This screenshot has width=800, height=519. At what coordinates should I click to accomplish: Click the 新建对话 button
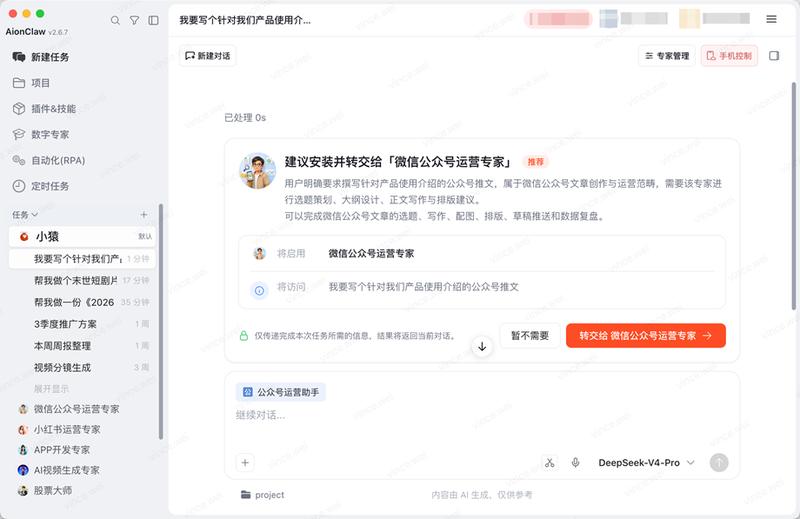pos(208,56)
